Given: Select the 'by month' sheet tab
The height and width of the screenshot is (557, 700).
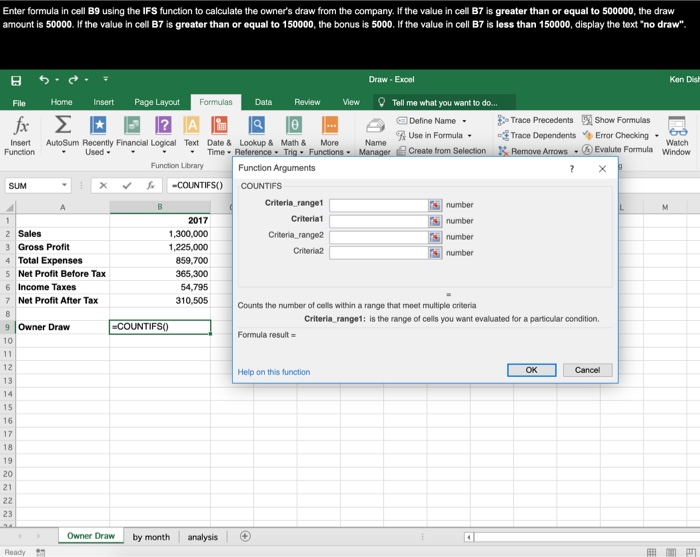Looking at the screenshot, I should (151, 537).
